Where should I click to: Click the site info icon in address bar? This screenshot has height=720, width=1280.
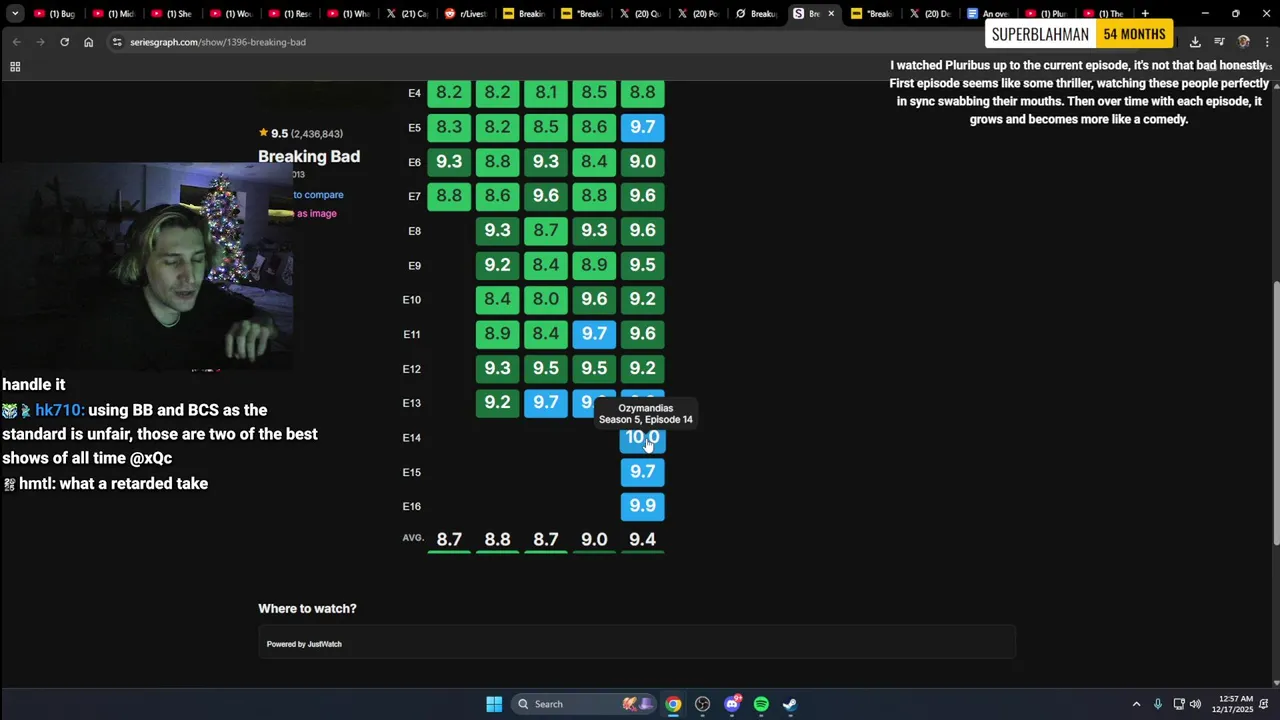(117, 42)
